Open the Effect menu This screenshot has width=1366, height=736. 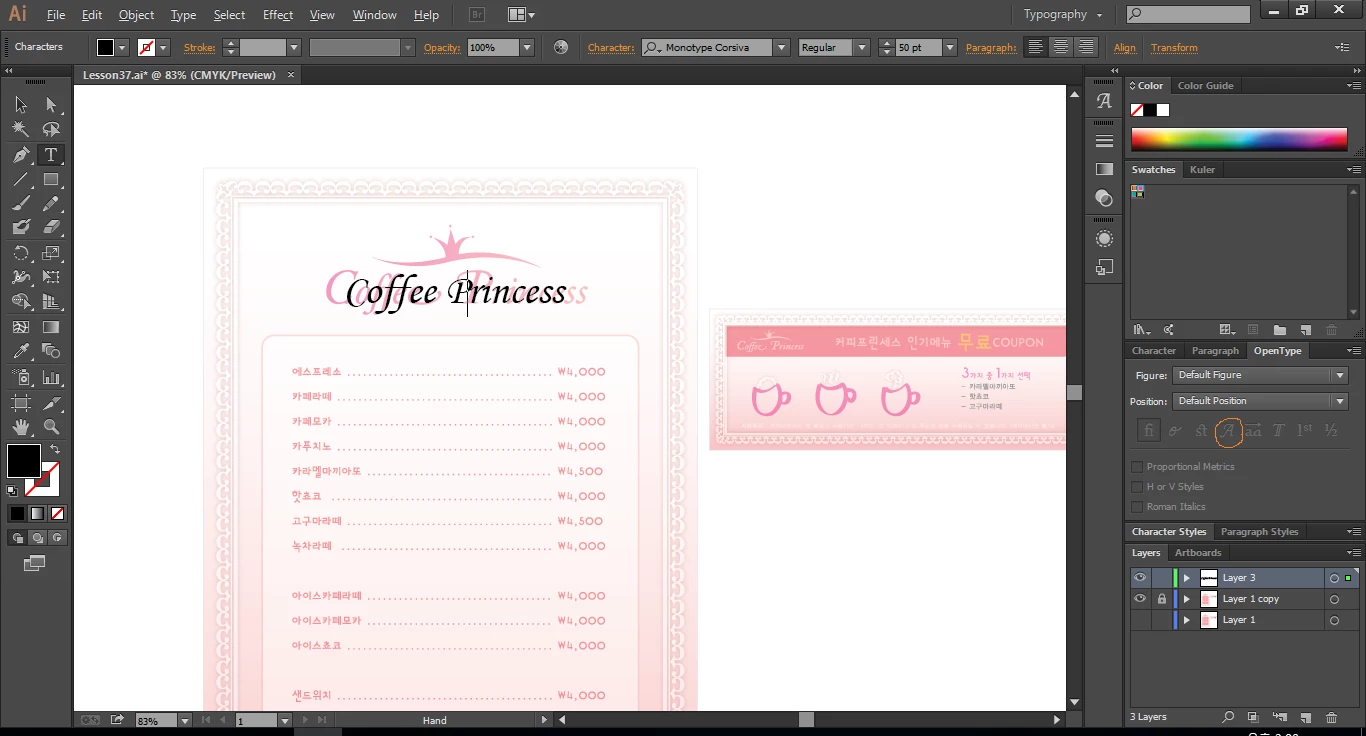278,15
